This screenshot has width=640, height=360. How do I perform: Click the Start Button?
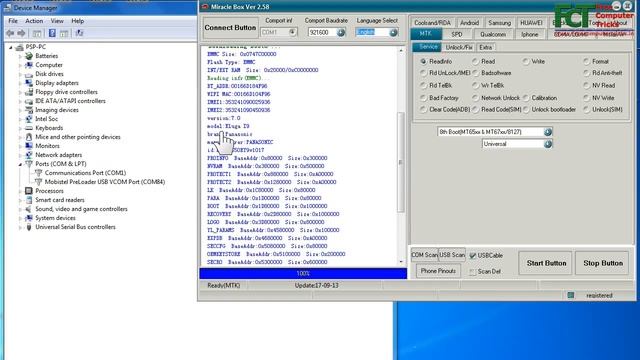[x=546, y=263]
